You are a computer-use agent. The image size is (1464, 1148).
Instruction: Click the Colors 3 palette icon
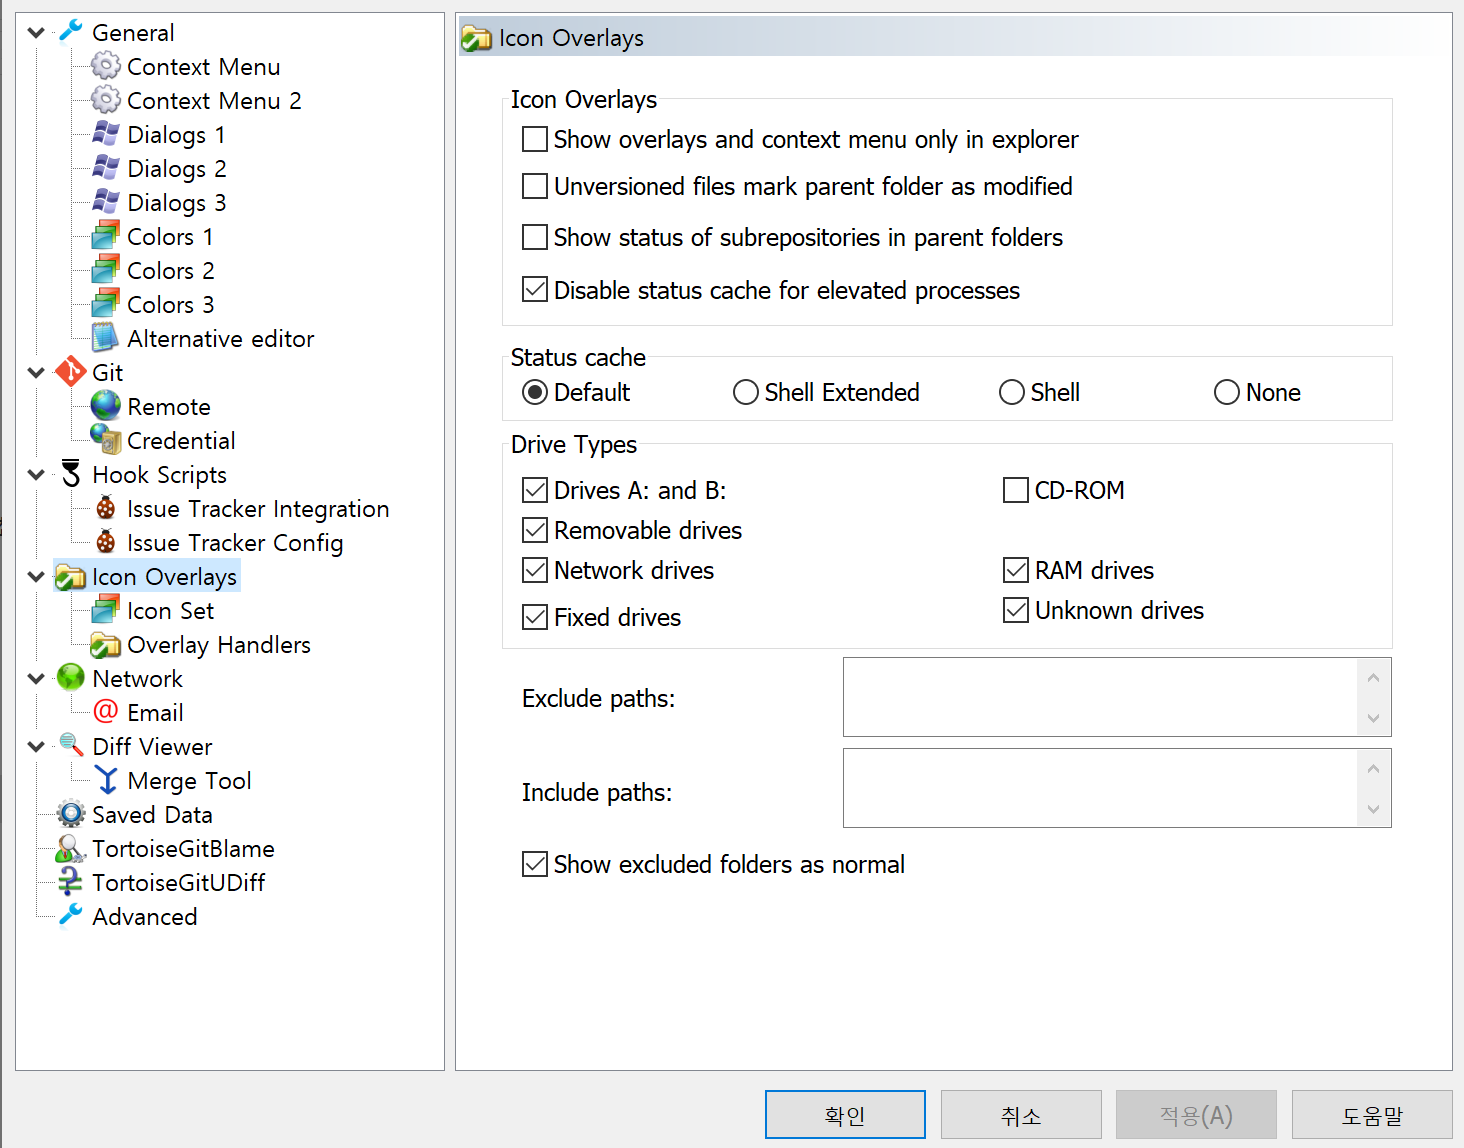[x=106, y=304]
